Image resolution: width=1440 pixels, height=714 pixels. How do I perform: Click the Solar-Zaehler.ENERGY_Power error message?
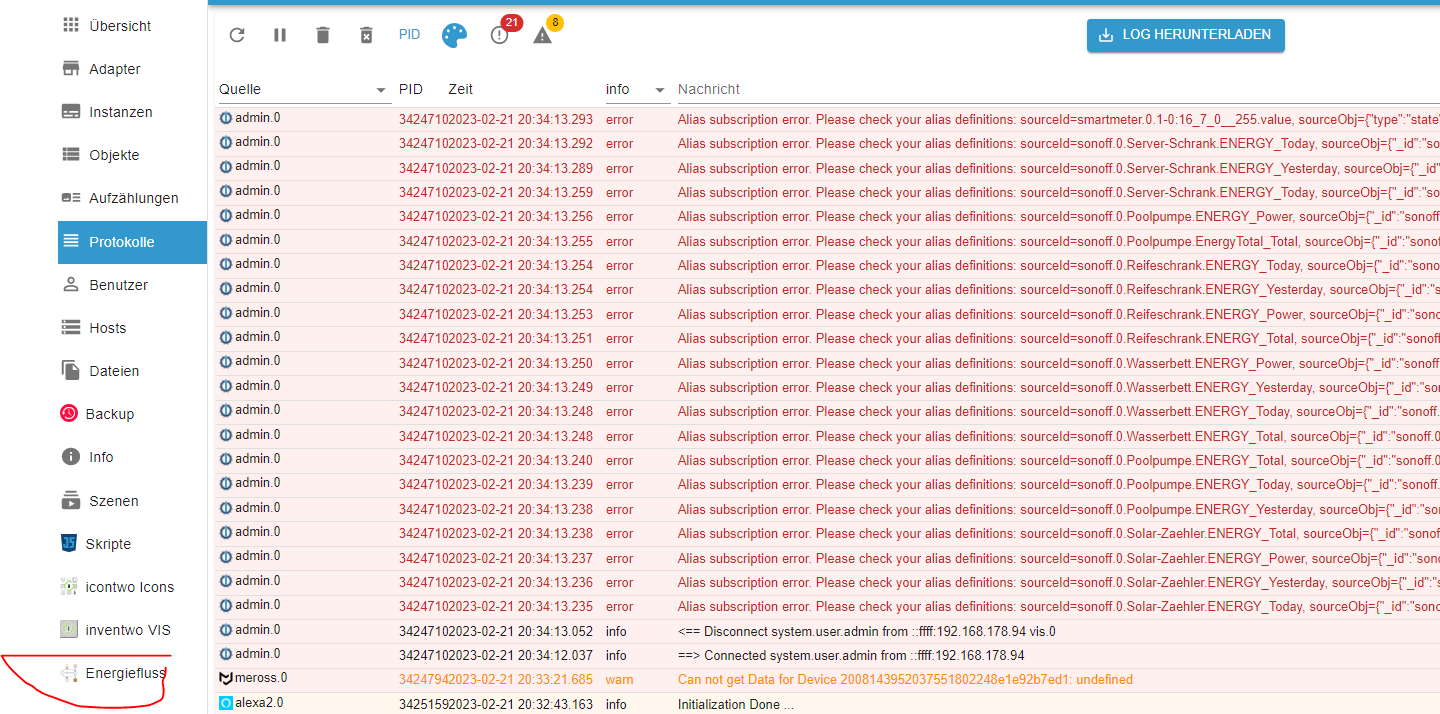click(x=1059, y=559)
